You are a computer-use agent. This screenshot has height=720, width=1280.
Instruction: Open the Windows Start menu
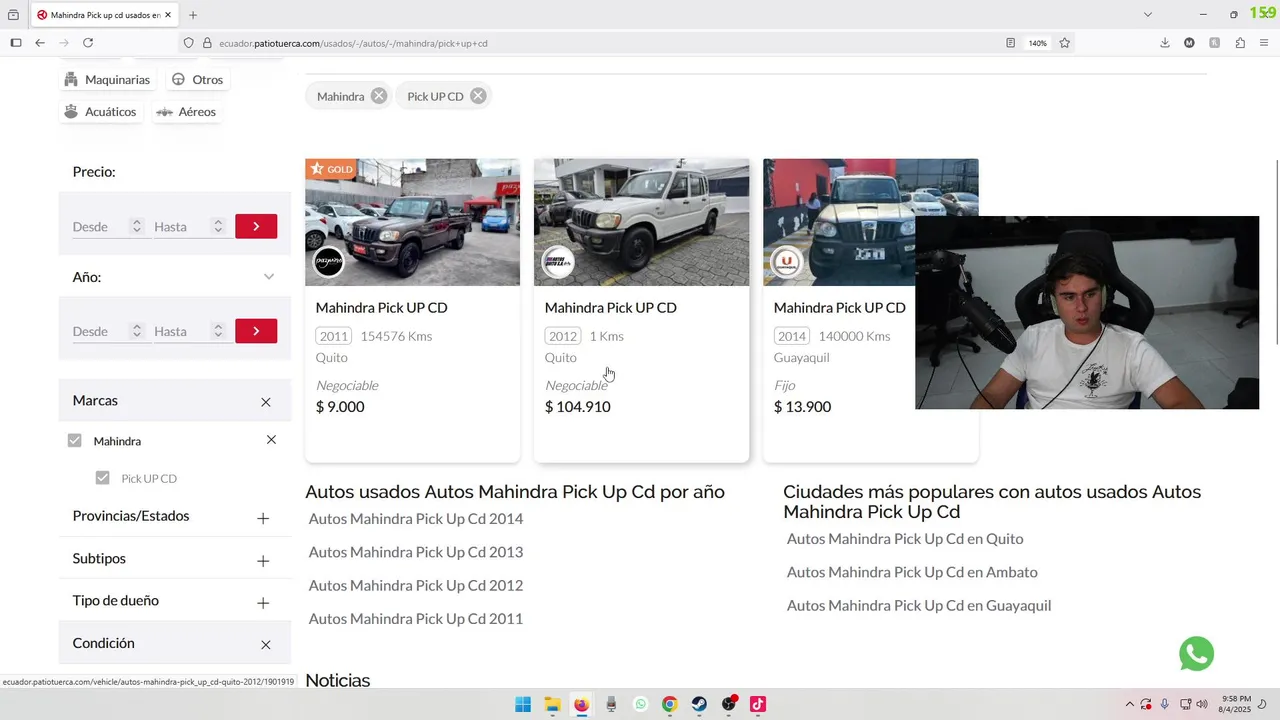(523, 704)
